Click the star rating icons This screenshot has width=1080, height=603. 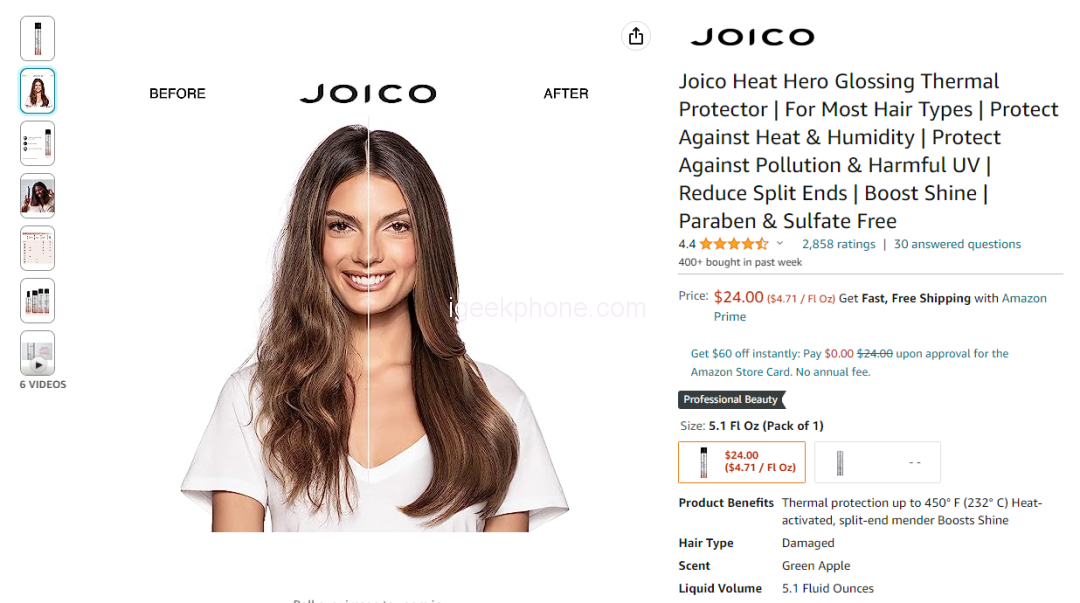734,244
